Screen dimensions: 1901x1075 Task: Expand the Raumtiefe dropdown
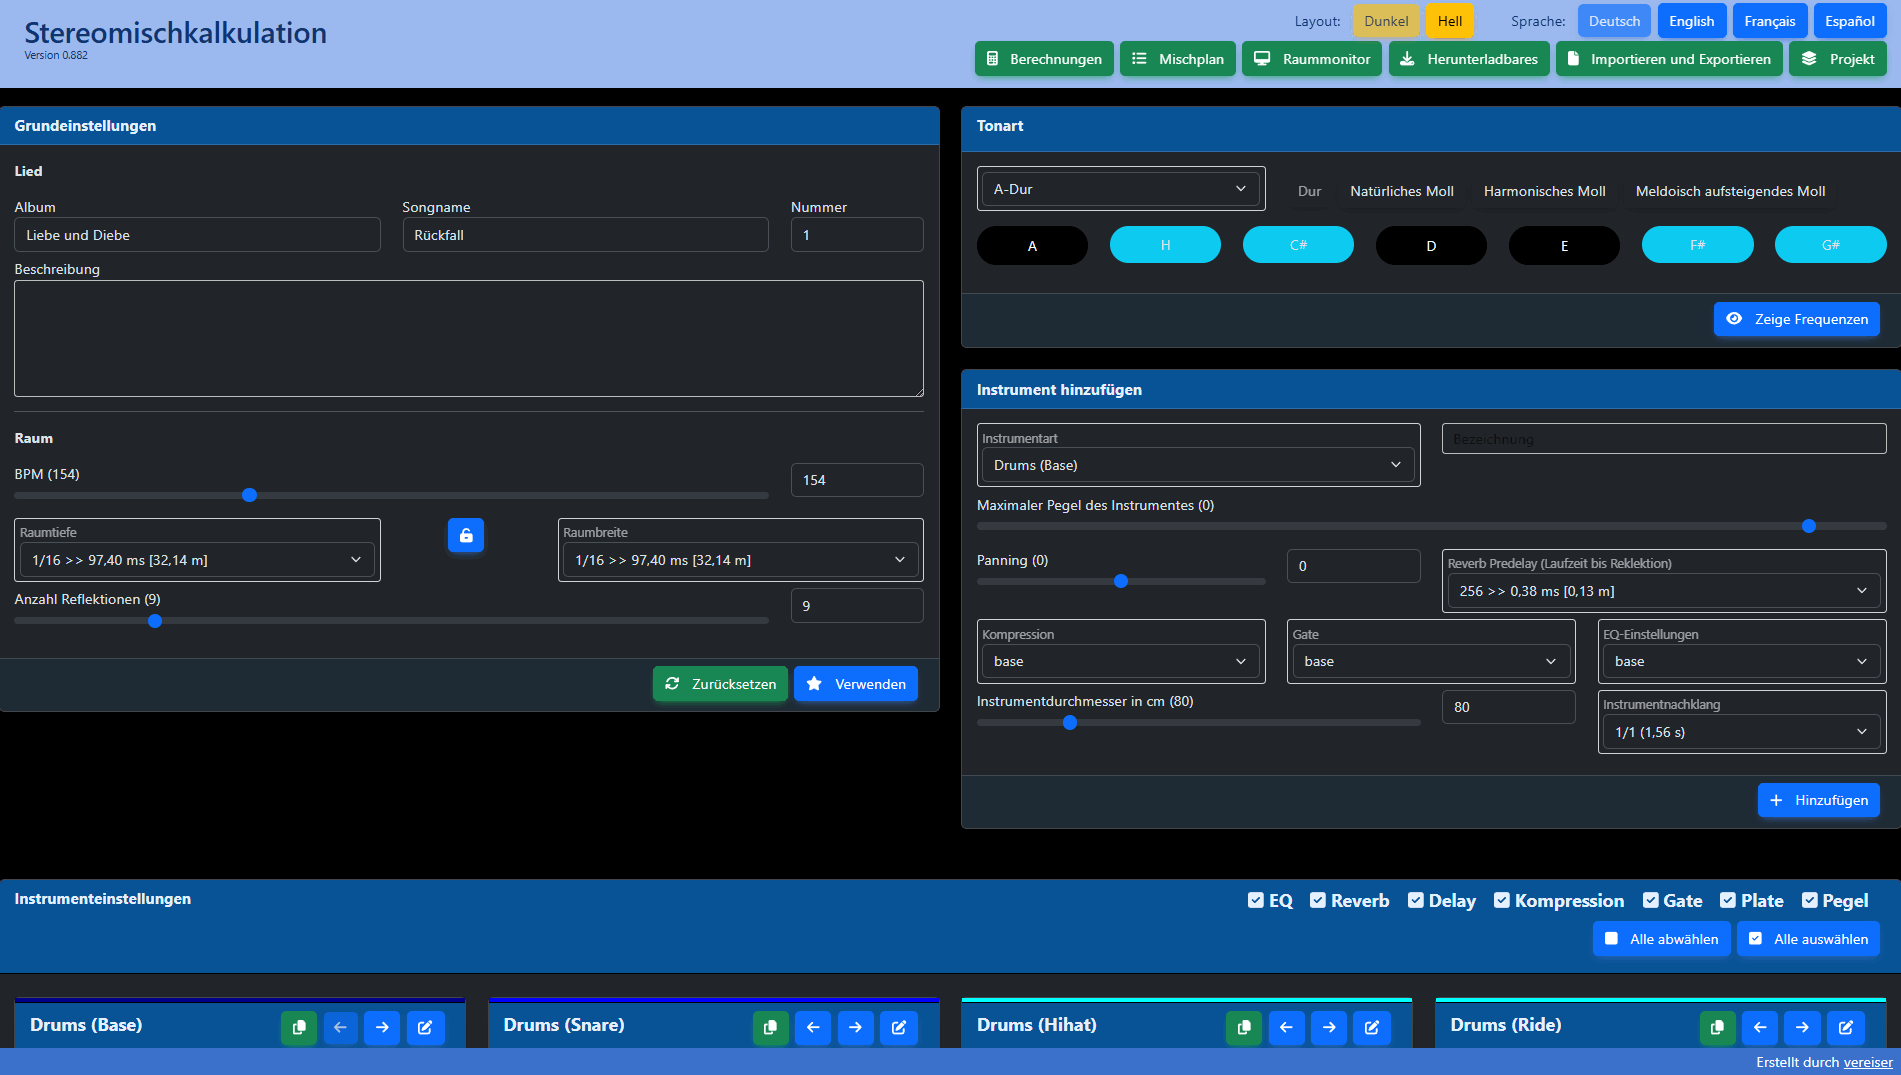click(x=197, y=560)
